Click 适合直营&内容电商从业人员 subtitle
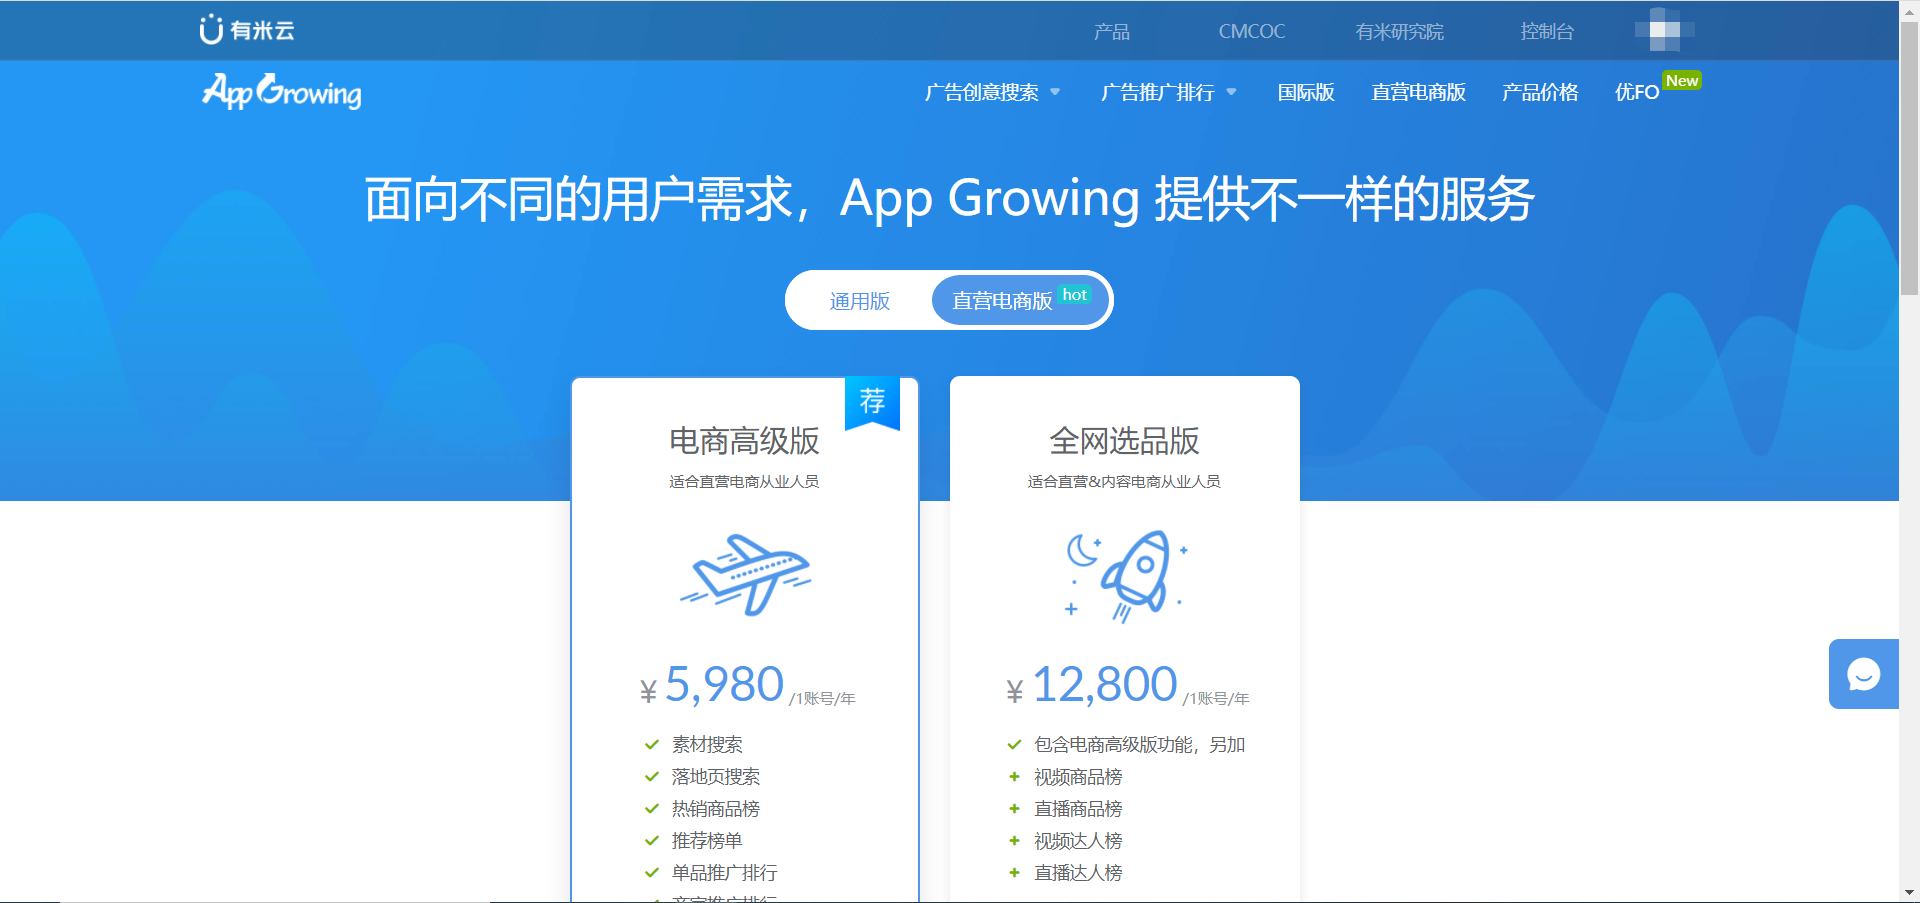The image size is (1920, 903). [x=1124, y=482]
